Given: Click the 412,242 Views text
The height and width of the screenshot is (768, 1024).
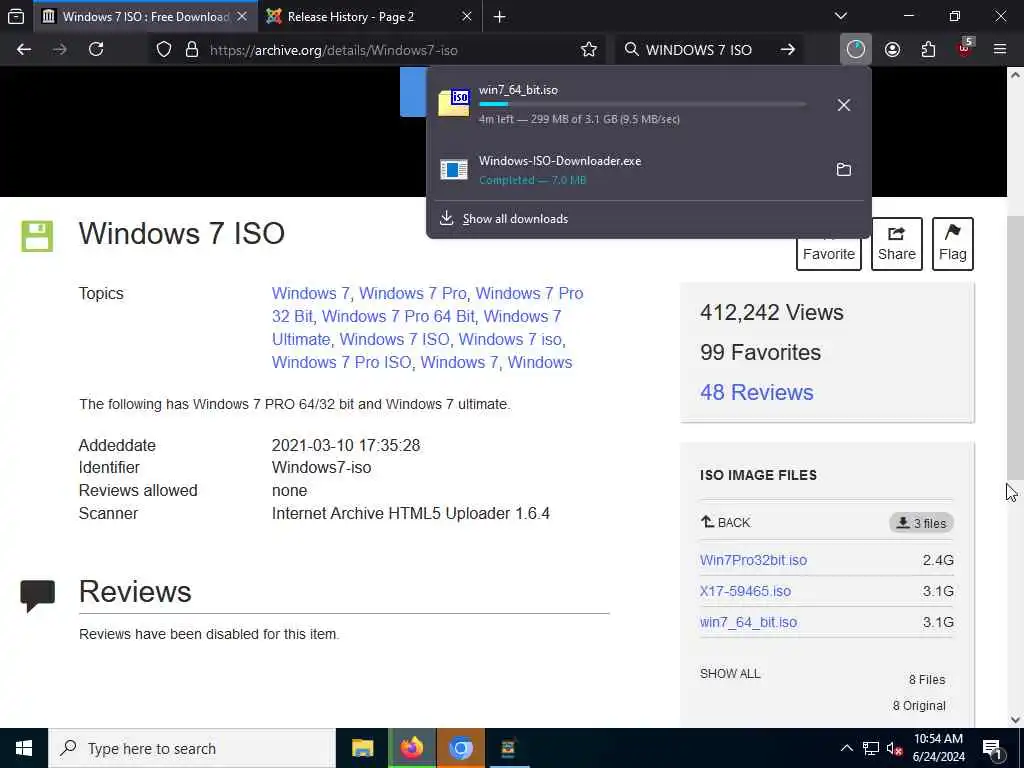Looking at the screenshot, I should pyautogui.click(x=771, y=312).
